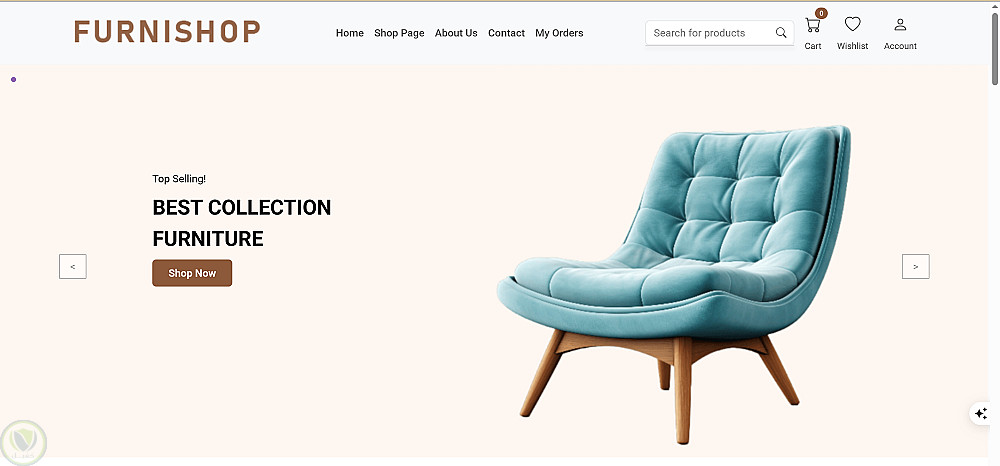Open the Home menu item
Viewport: 1000px width, 466px height.
349,33
